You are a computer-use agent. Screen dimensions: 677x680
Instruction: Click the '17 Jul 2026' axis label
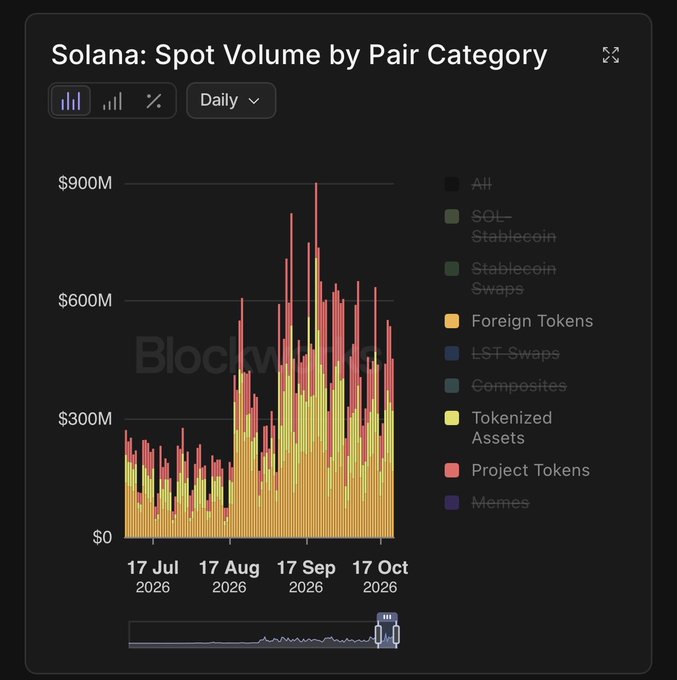pyautogui.click(x=153, y=577)
